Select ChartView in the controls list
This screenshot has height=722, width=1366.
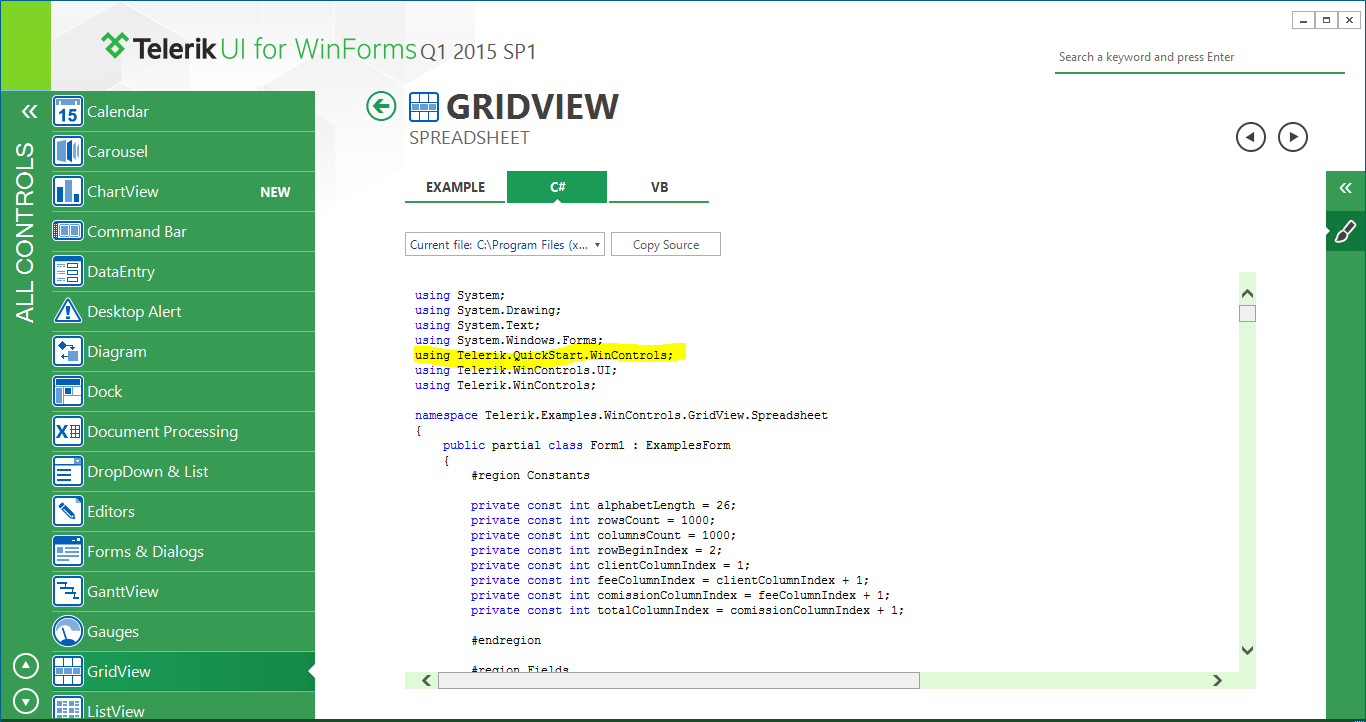[123, 192]
